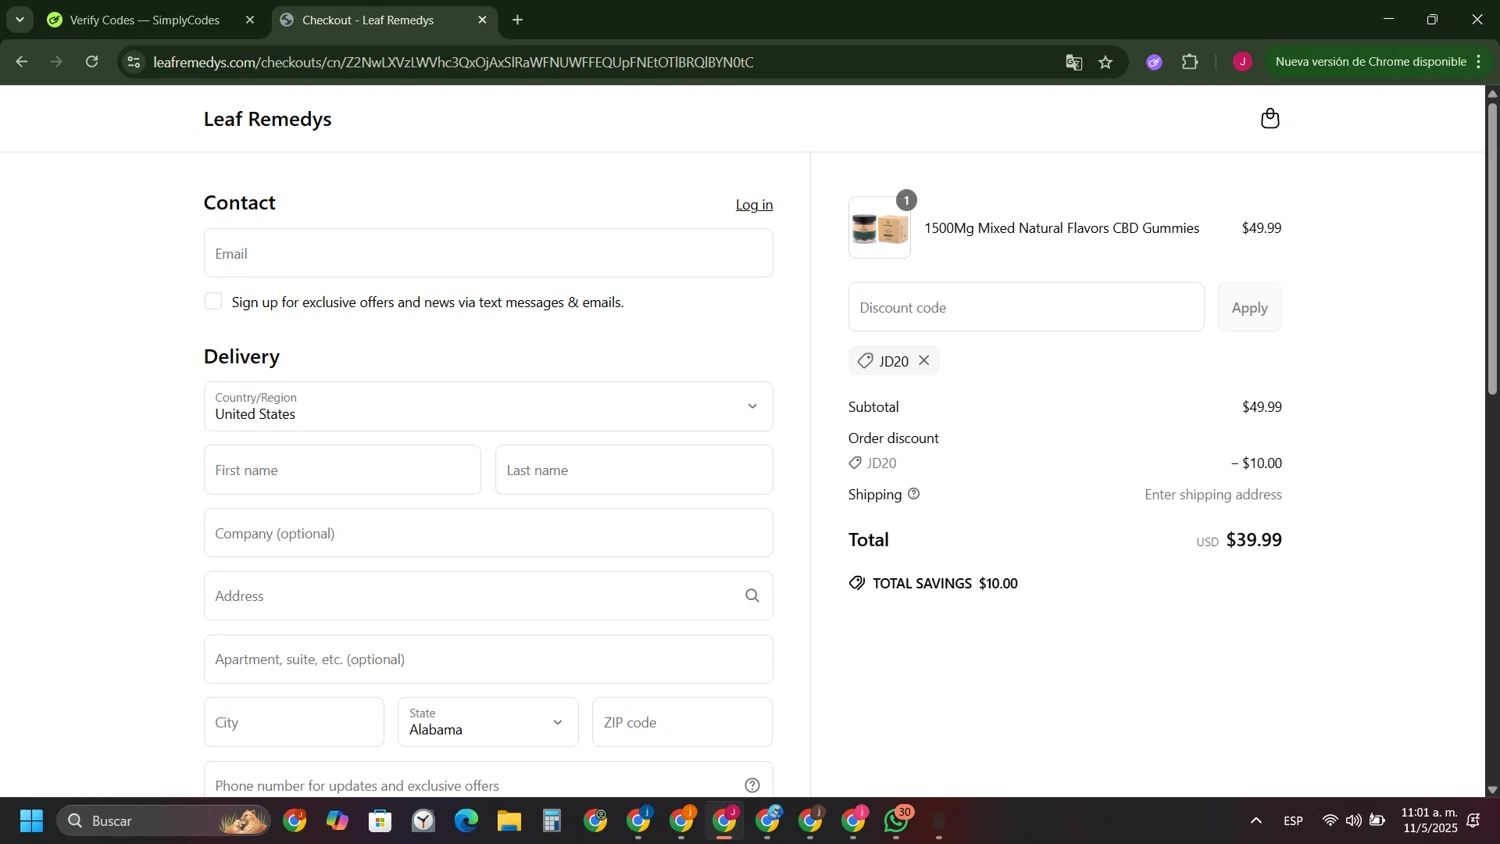Open Calculator from the taskbar
The height and width of the screenshot is (844, 1500).
552,821
